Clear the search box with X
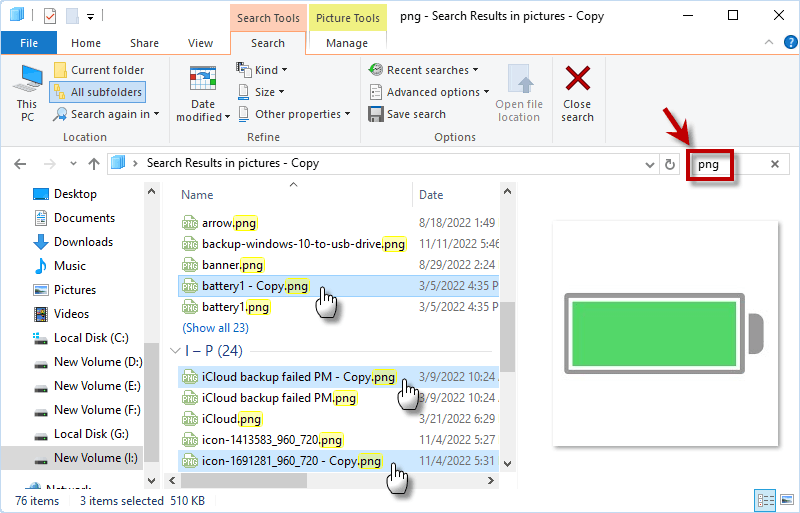This screenshot has width=800, height=513. [775, 164]
